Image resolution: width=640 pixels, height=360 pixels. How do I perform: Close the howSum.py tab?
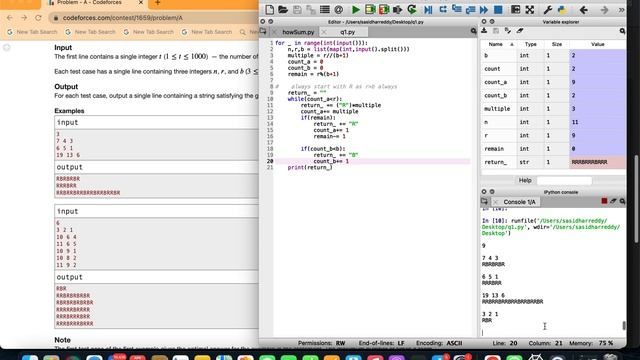(275, 32)
